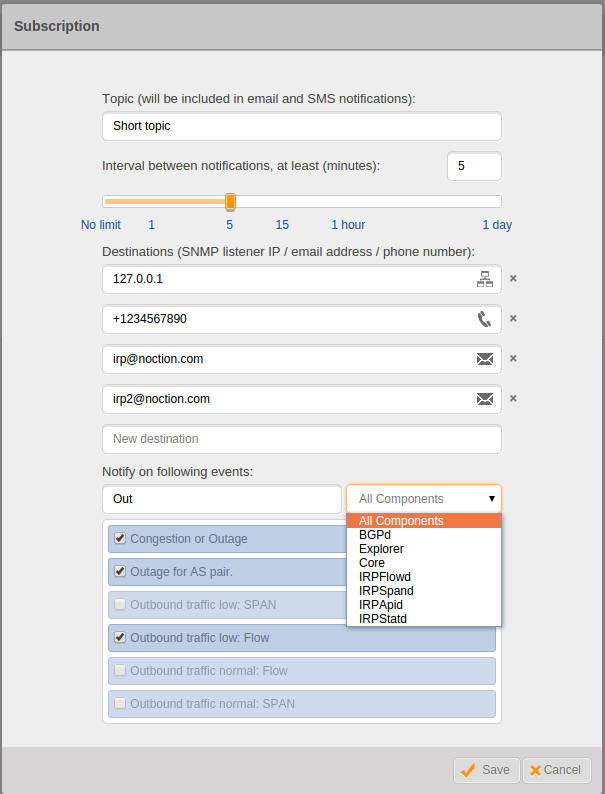Click the envelope icon in irp@noction.com field

tap(485, 359)
